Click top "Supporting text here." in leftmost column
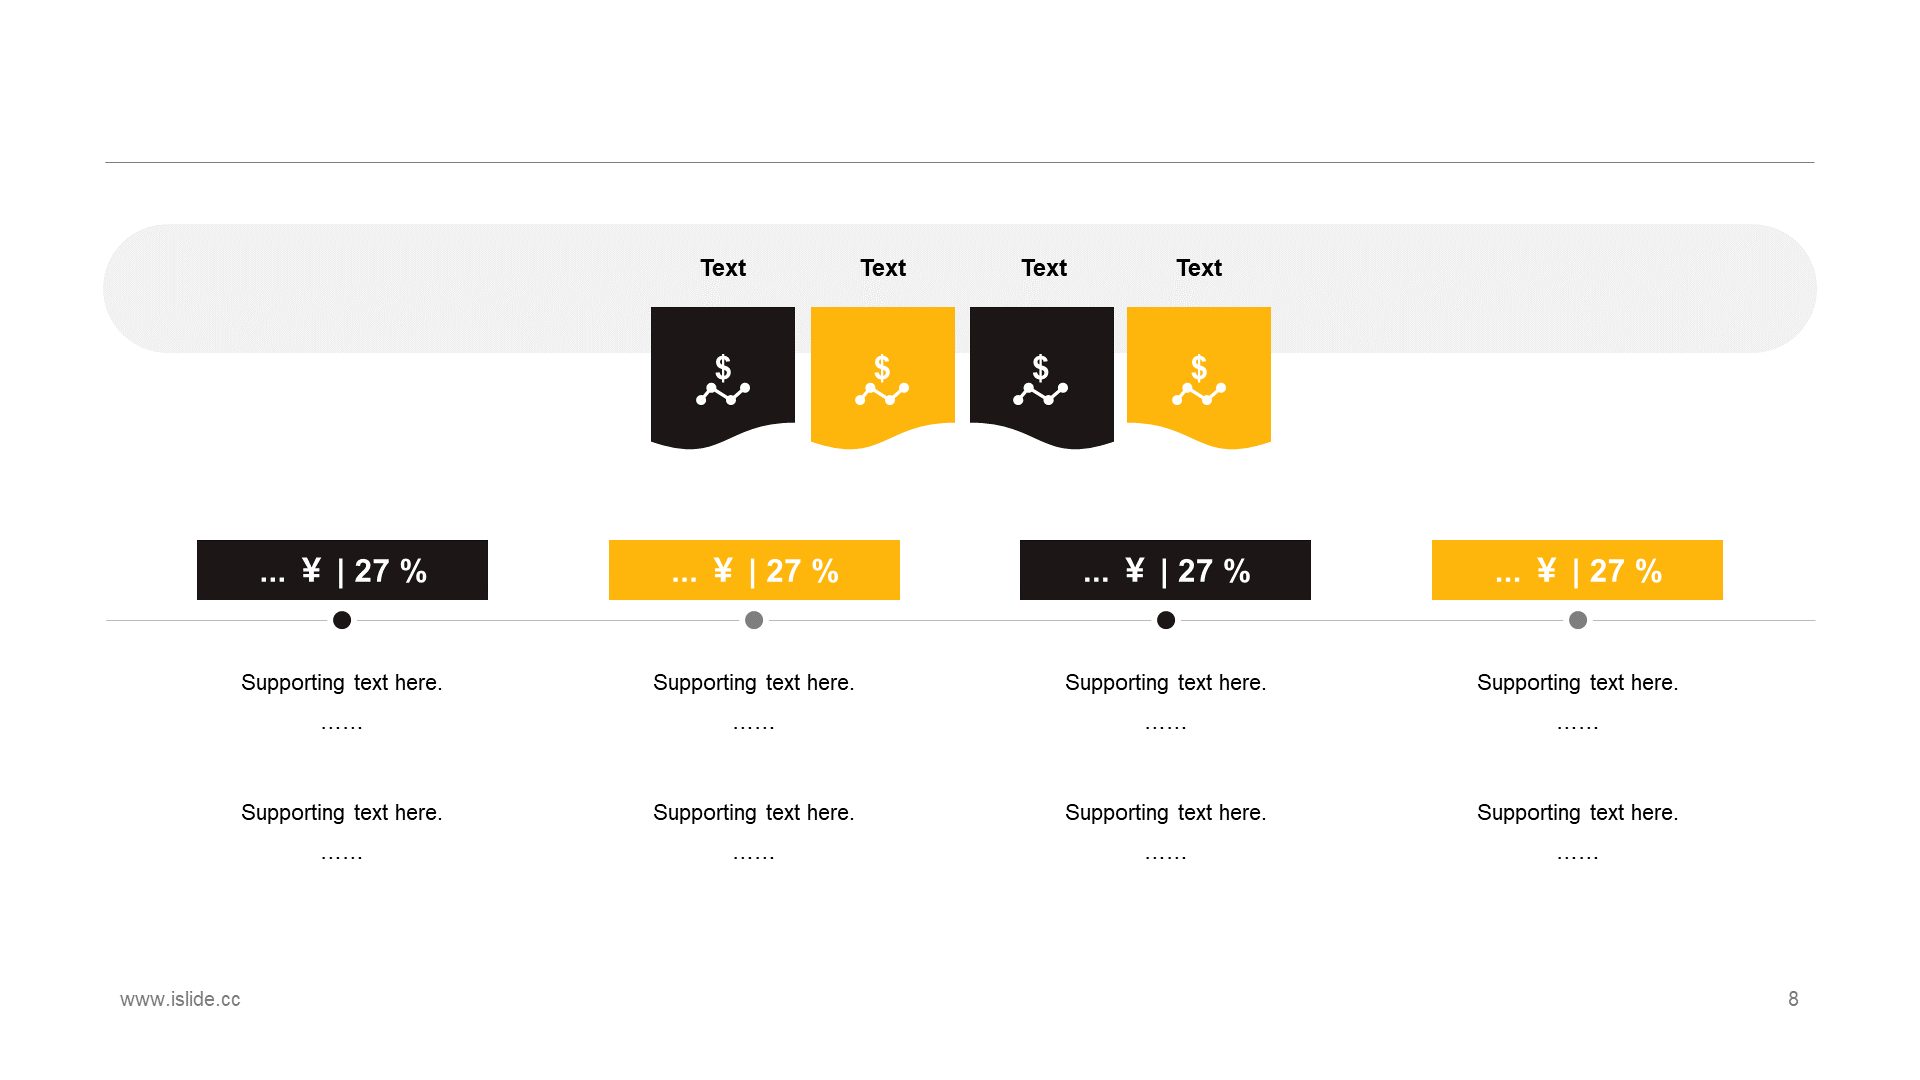The width and height of the screenshot is (1920, 1080). pos(342,683)
